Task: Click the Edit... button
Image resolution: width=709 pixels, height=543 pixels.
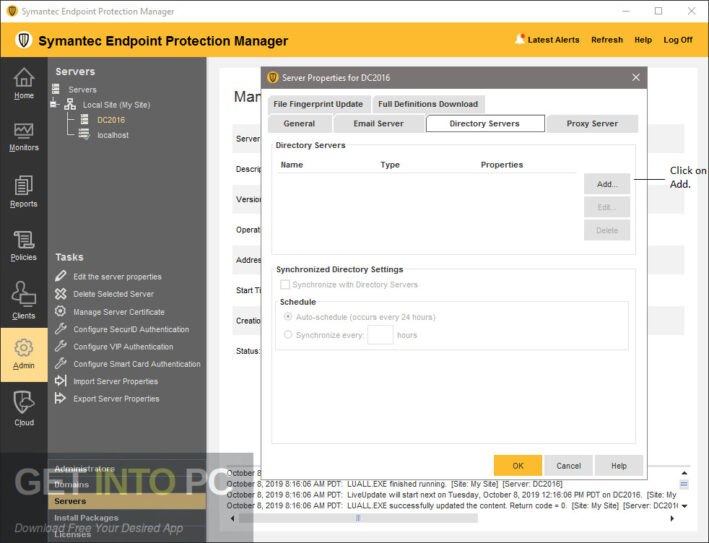Action: (607, 207)
